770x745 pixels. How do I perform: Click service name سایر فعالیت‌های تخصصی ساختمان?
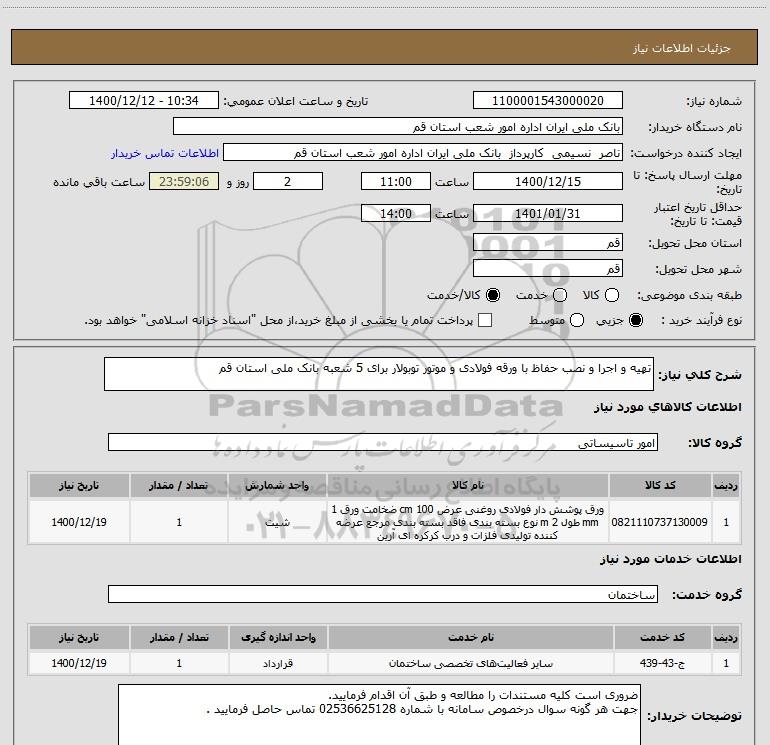pyautogui.click(x=470, y=663)
